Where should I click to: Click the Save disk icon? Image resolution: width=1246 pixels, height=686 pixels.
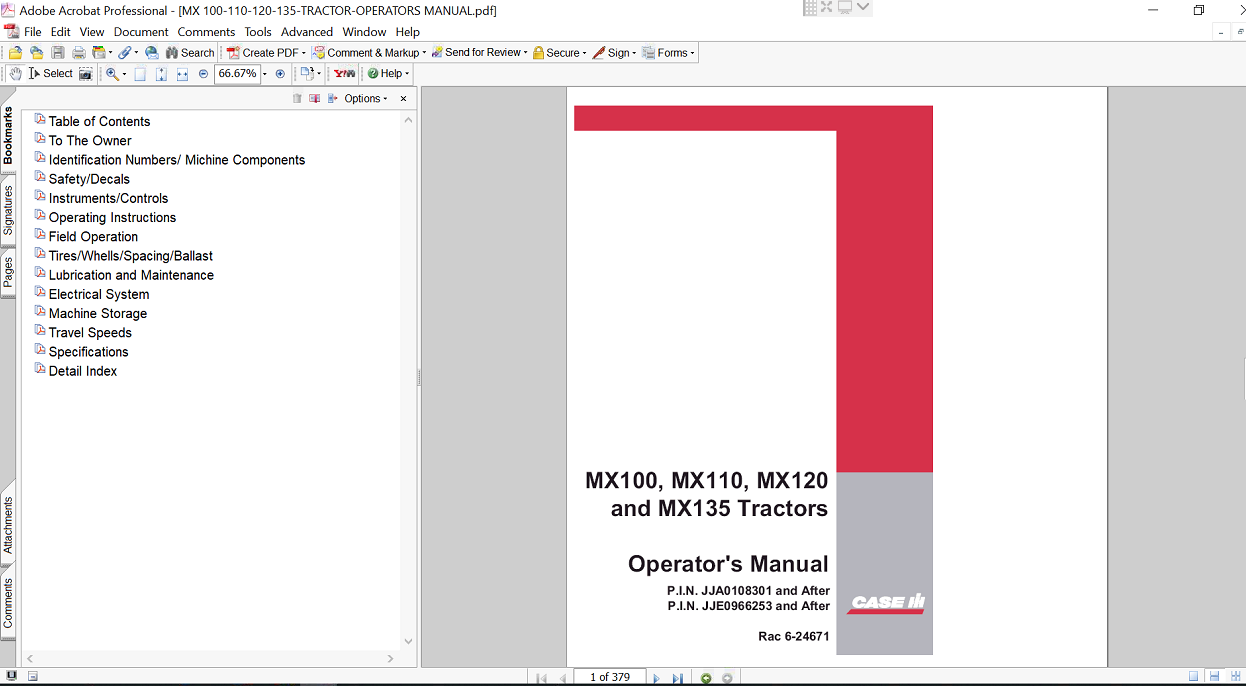[x=57, y=53]
